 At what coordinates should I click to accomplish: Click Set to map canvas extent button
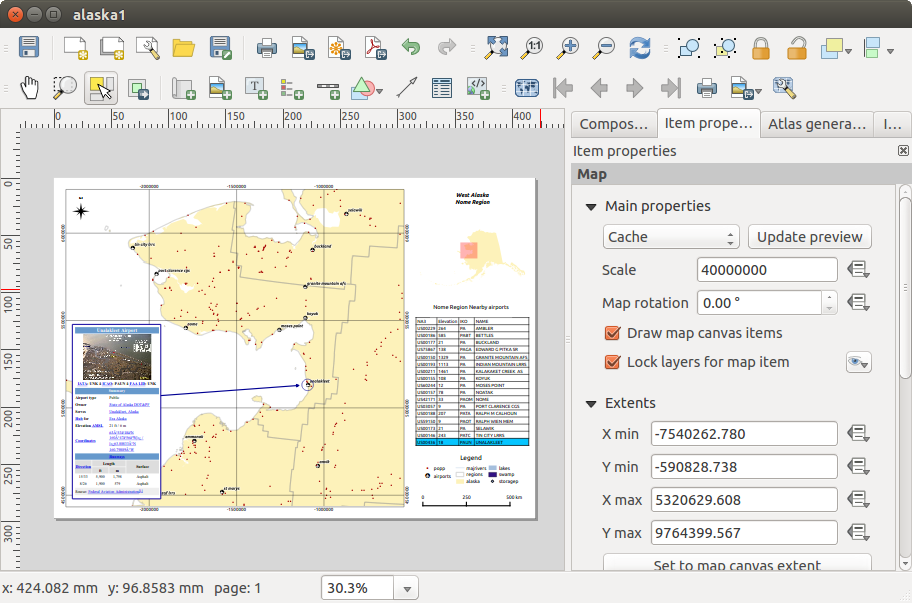[736, 565]
